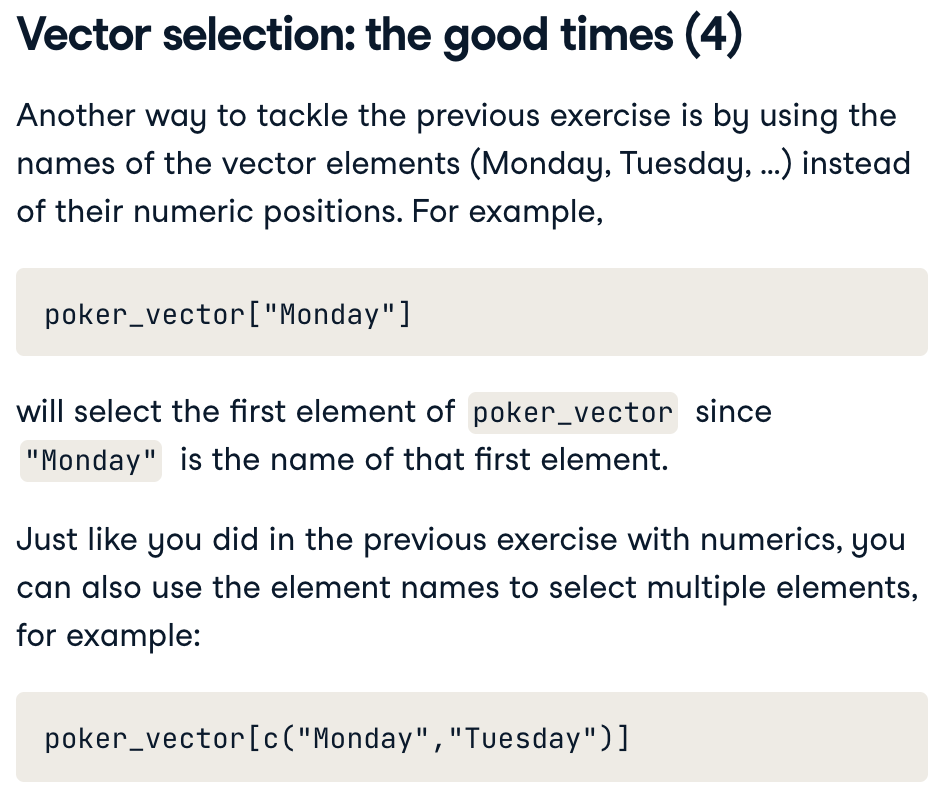The image size is (948, 802).
Task: Click the "(Monday, Tuesday, ...)" text in the intro
Action: (x=638, y=163)
